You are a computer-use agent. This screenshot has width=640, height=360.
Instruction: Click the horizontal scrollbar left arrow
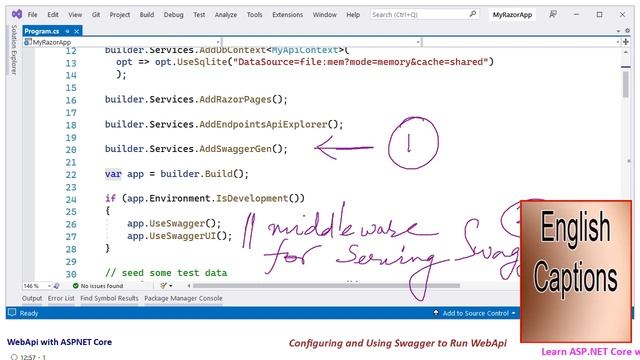[189, 286]
